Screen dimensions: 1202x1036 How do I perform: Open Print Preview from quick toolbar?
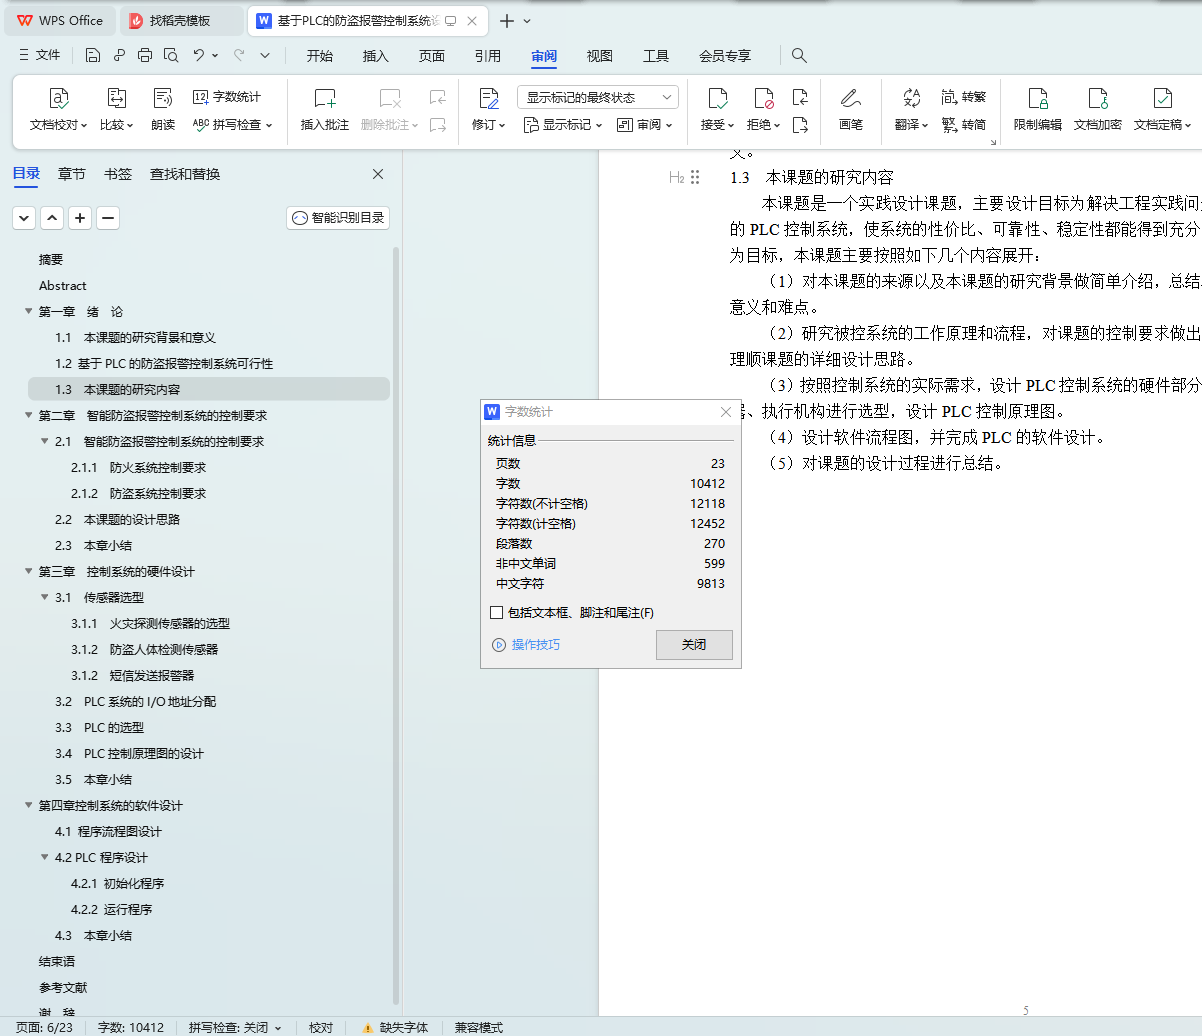click(171, 55)
